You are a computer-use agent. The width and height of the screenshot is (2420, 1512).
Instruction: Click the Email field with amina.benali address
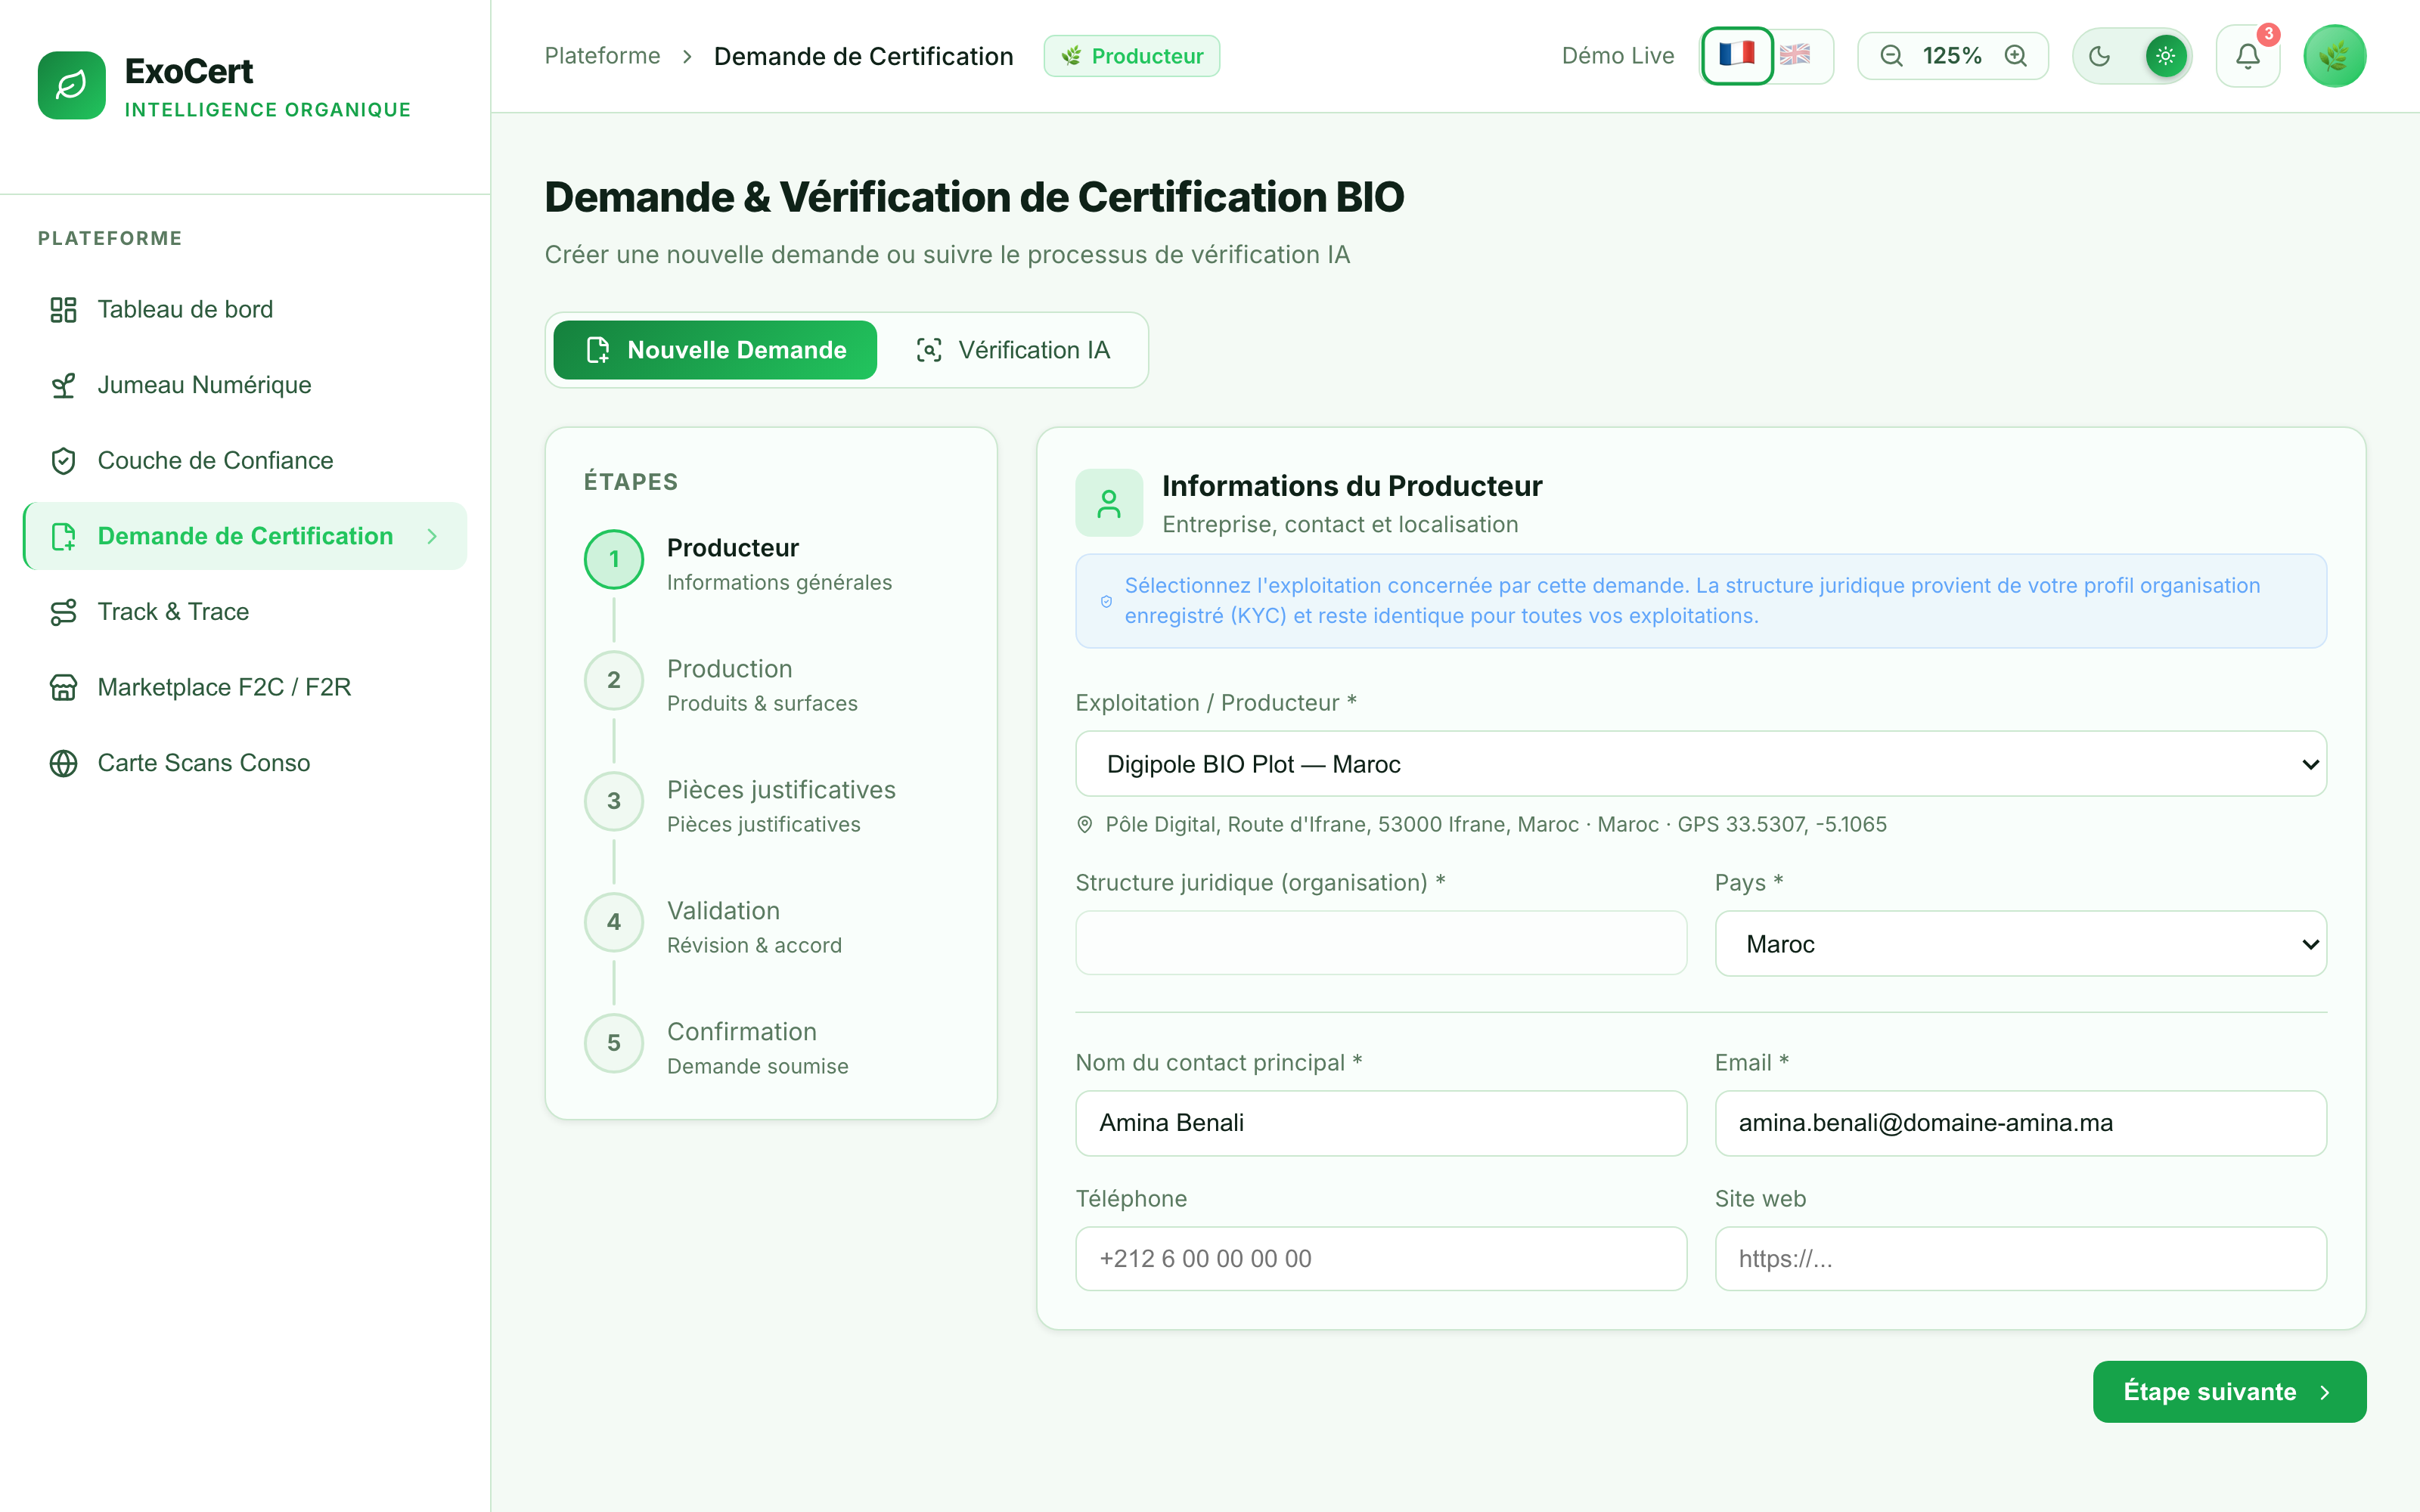(x=2020, y=1123)
